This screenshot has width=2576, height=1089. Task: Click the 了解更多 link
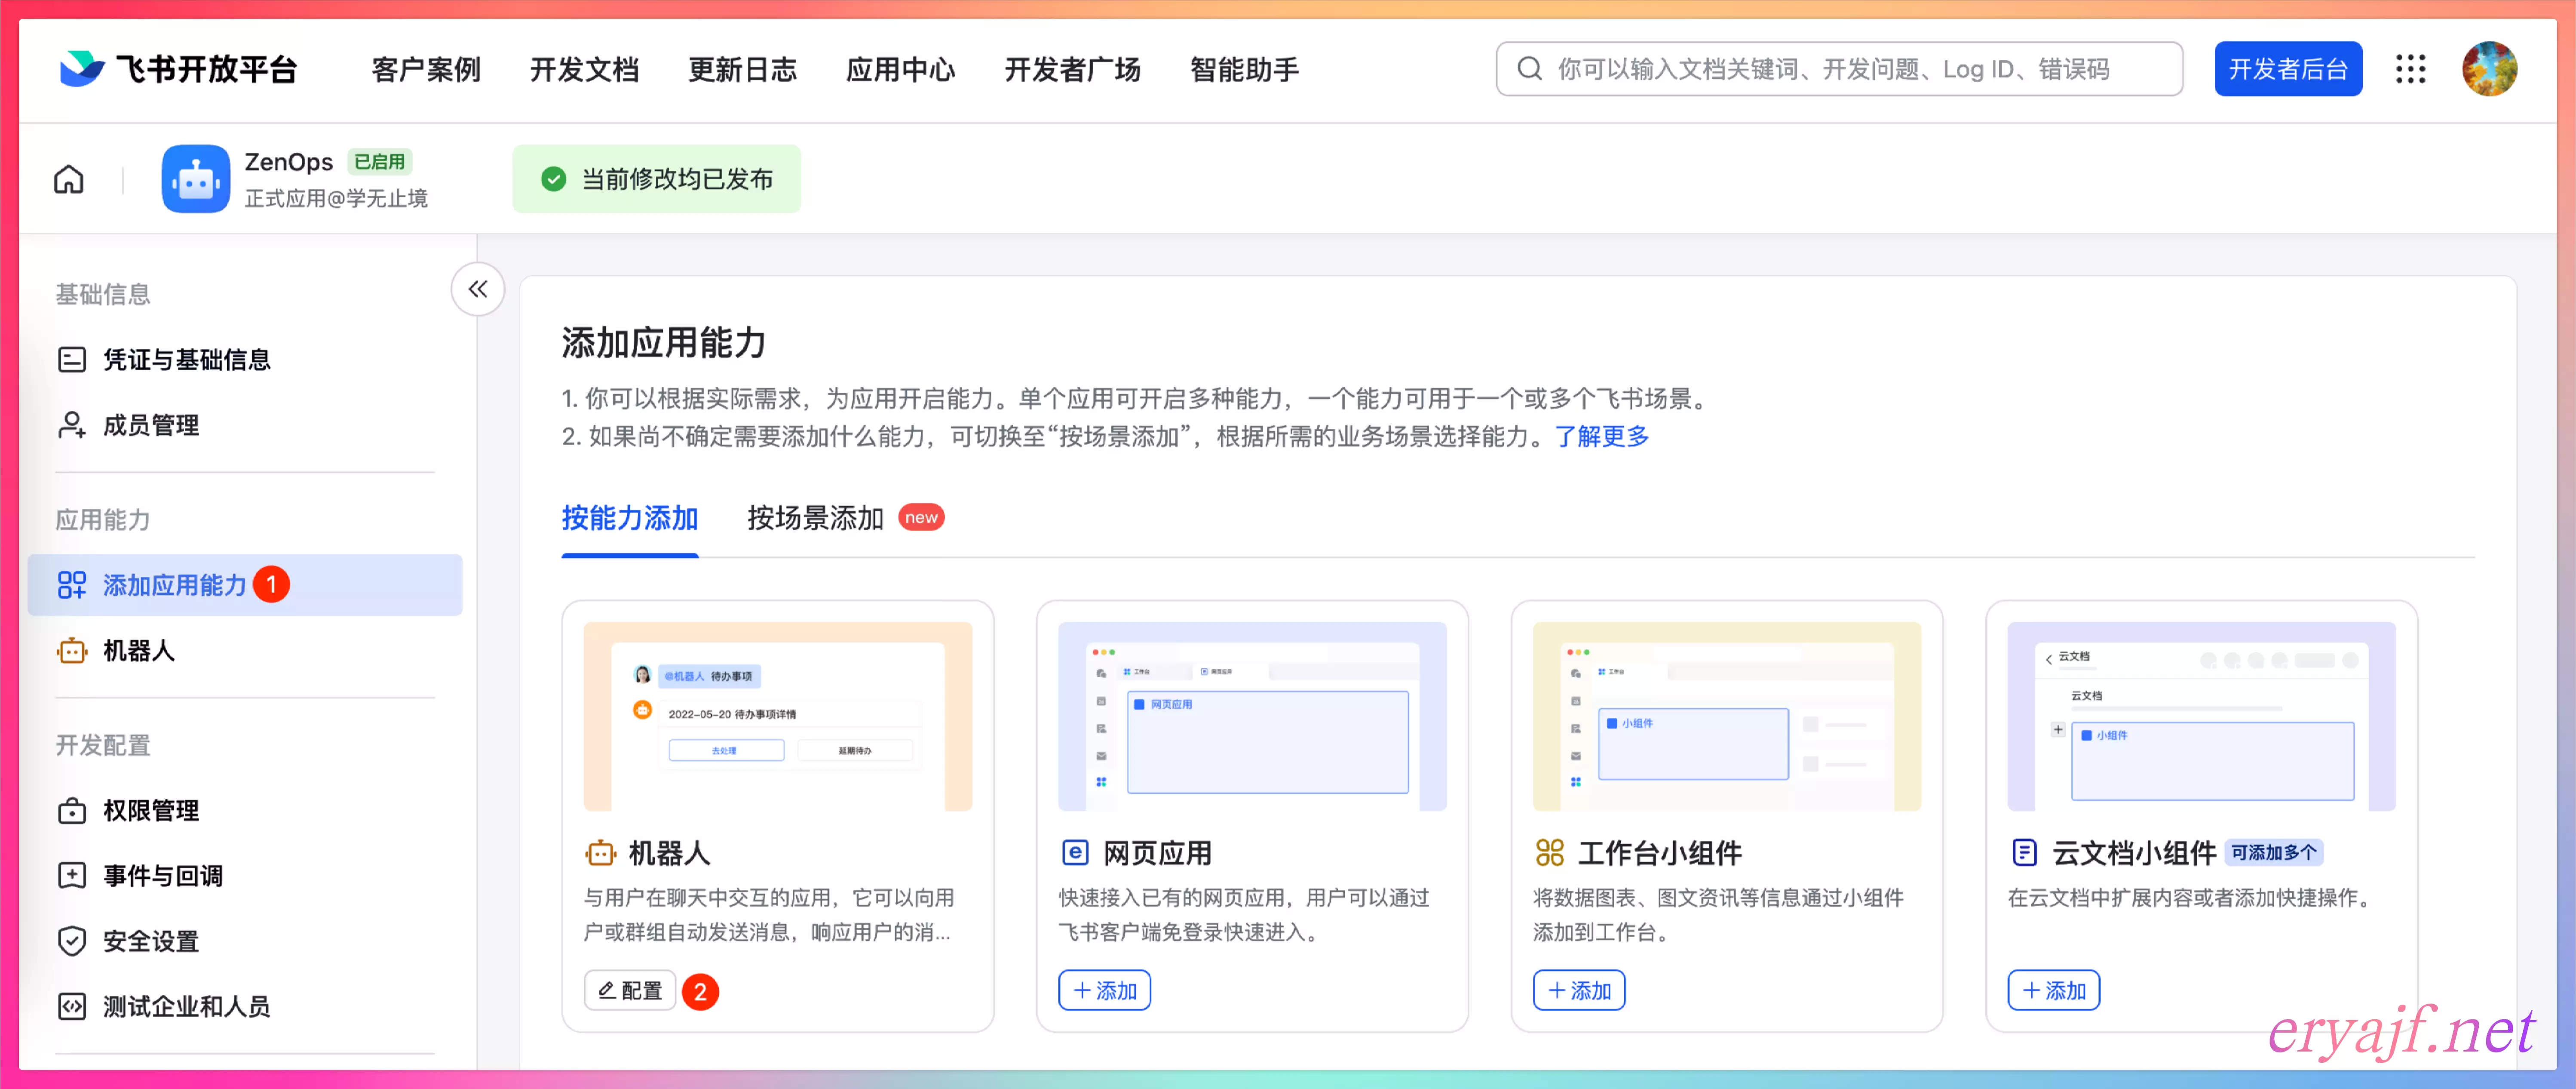point(1601,437)
